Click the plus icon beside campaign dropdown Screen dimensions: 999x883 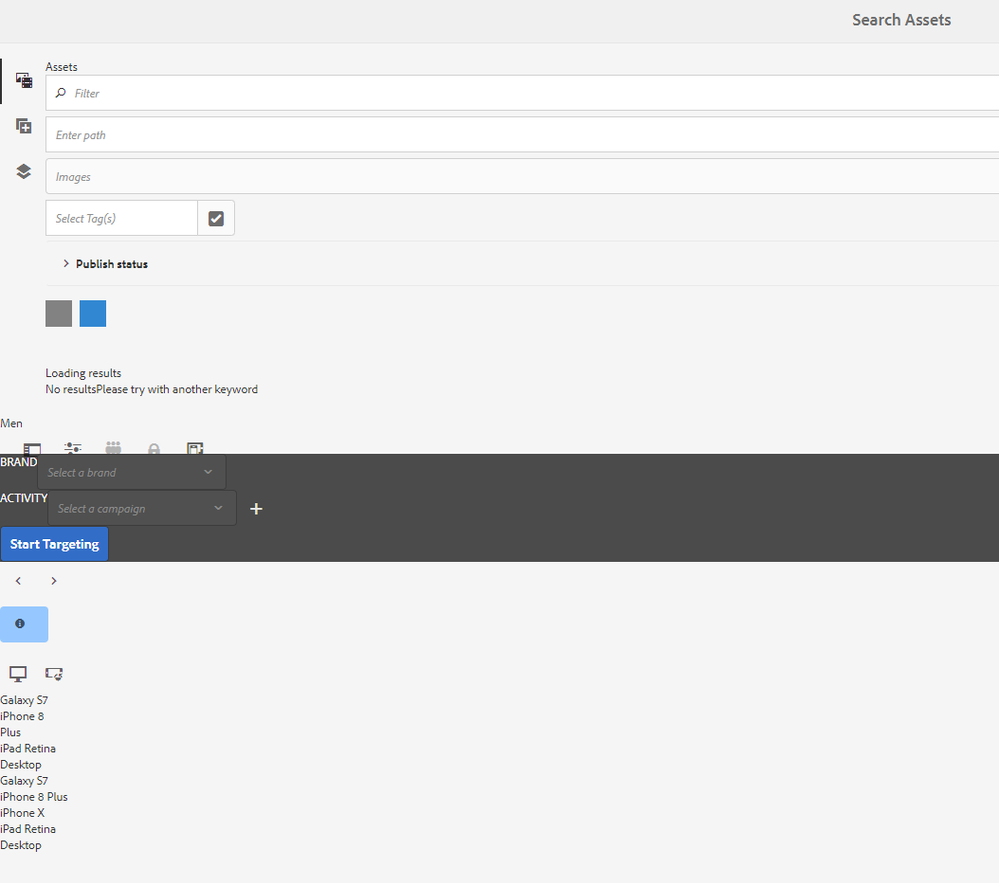tap(256, 509)
